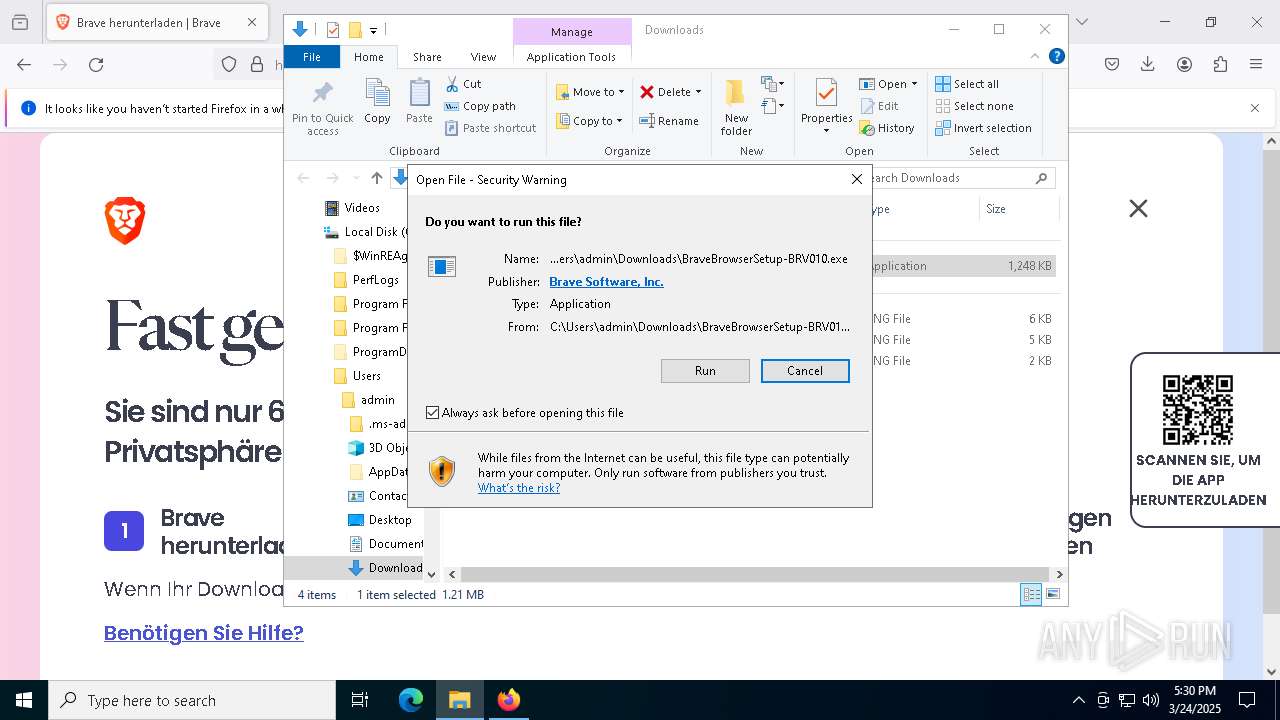The height and width of the screenshot is (720, 1280).
Task: Dismiss the Firefox notification bar
Action: [x=1255, y=108]
